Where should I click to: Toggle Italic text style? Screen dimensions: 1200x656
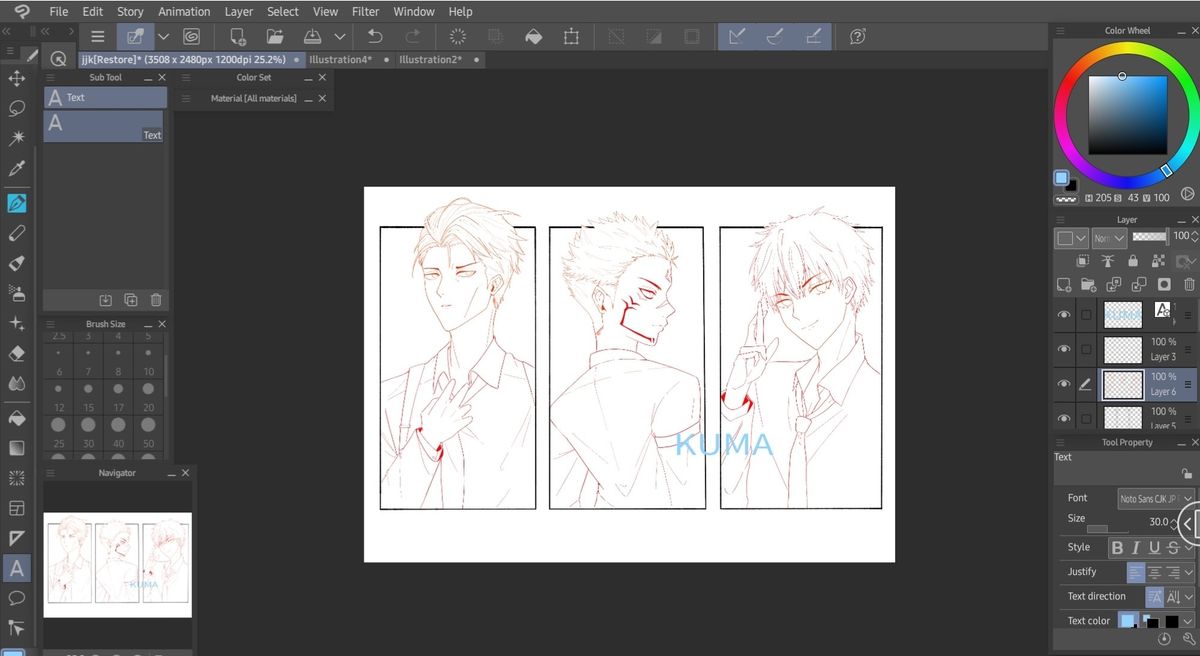point(1135,547)
